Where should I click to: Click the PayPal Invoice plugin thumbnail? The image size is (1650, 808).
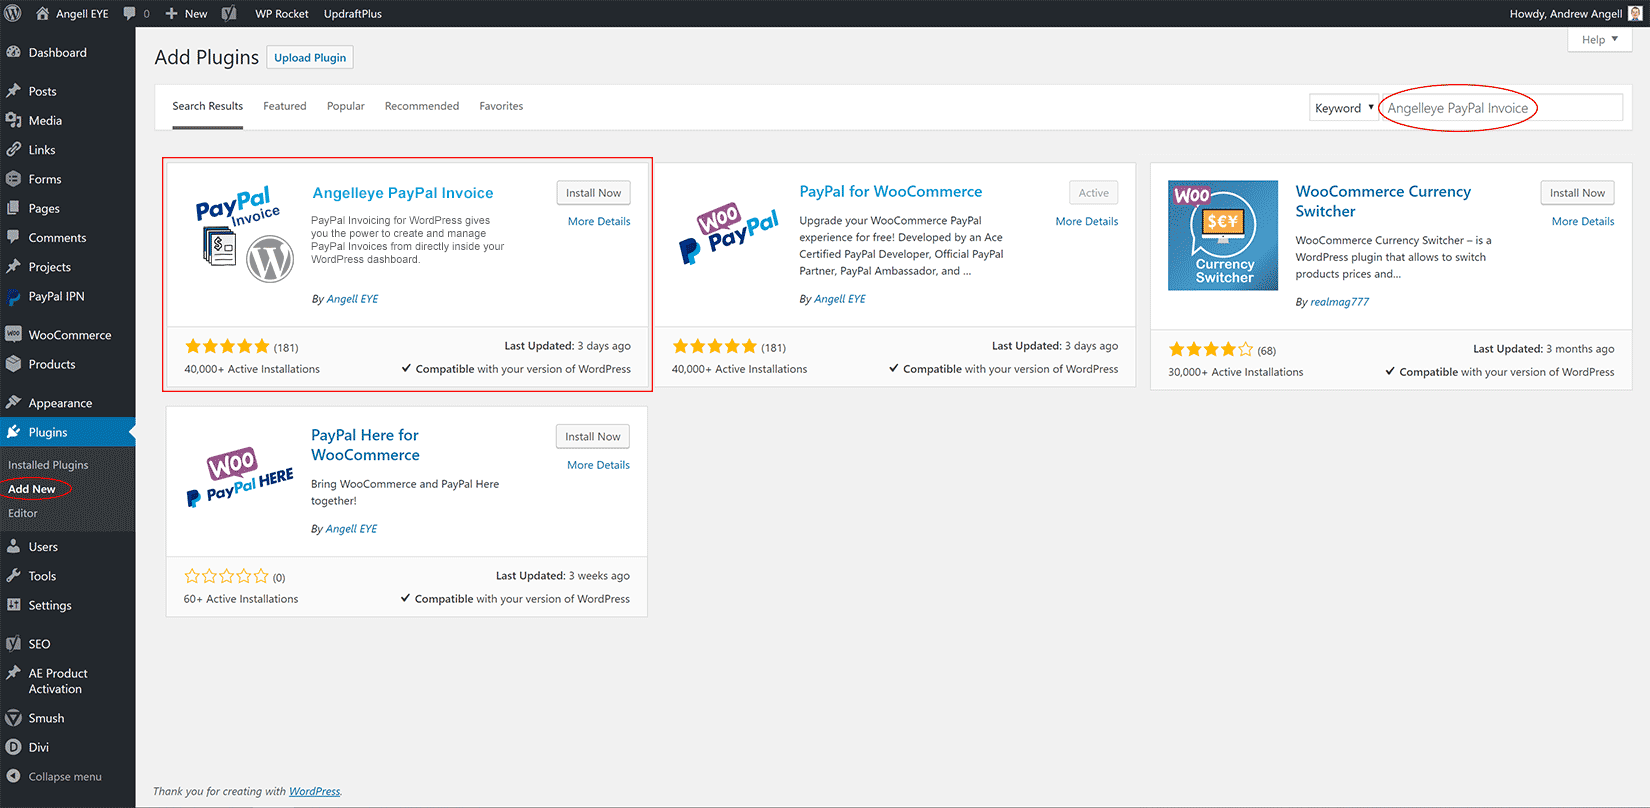[x=245, y=235]
